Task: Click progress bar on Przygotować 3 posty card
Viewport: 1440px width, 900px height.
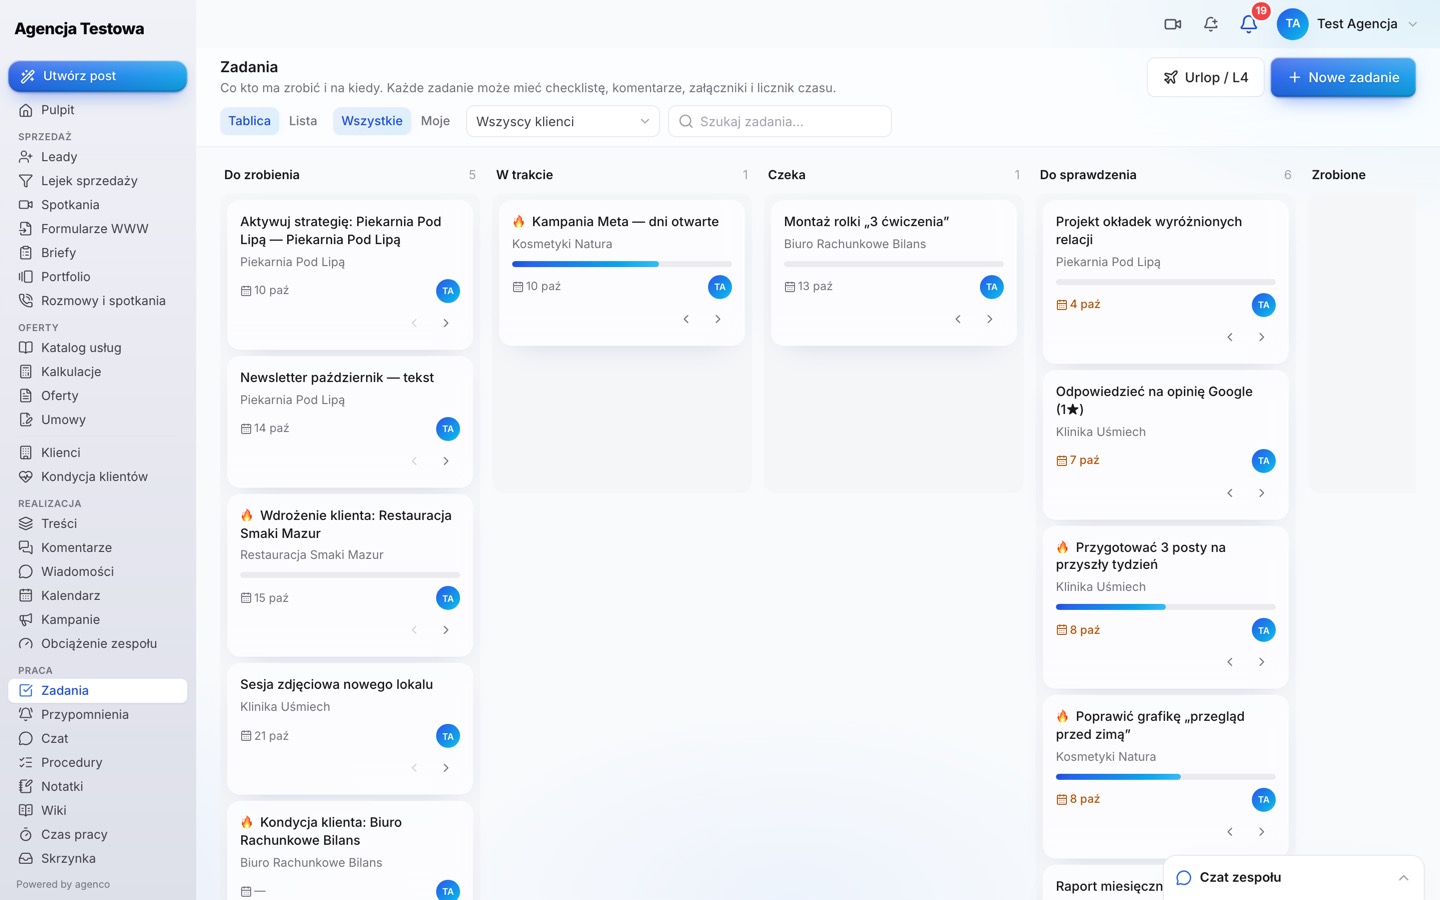Action: 1166,607
